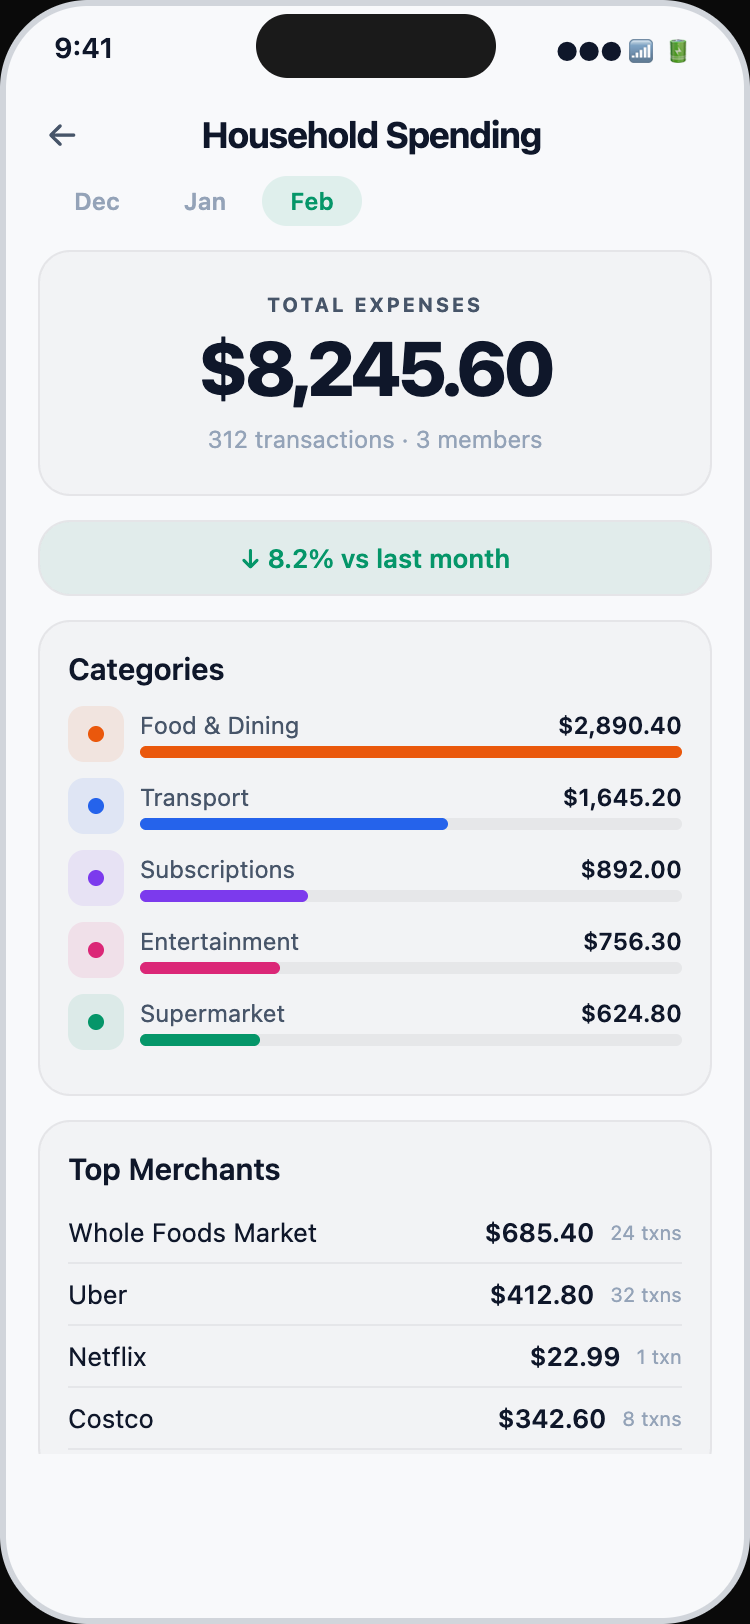Viewport: 750px width, 1624px height.
Task: Tap the blue Transport spending bar
Action: click(x=294, y=824)
